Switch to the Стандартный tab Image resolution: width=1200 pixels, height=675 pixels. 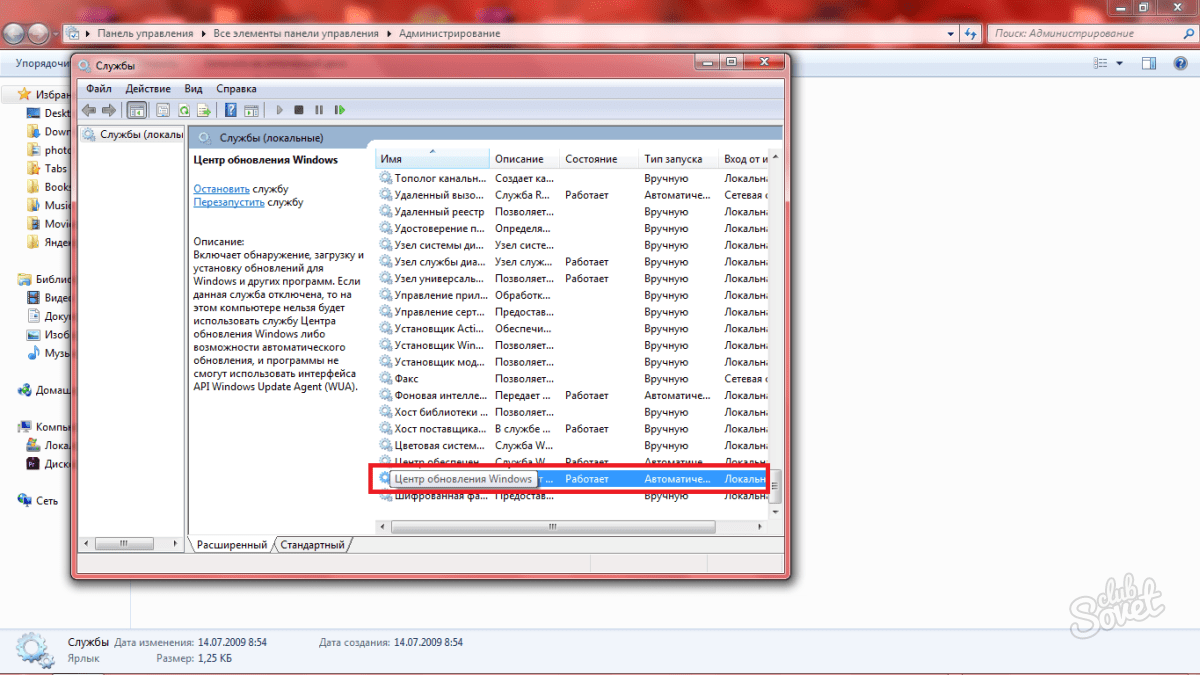click(x=312, y=545)
